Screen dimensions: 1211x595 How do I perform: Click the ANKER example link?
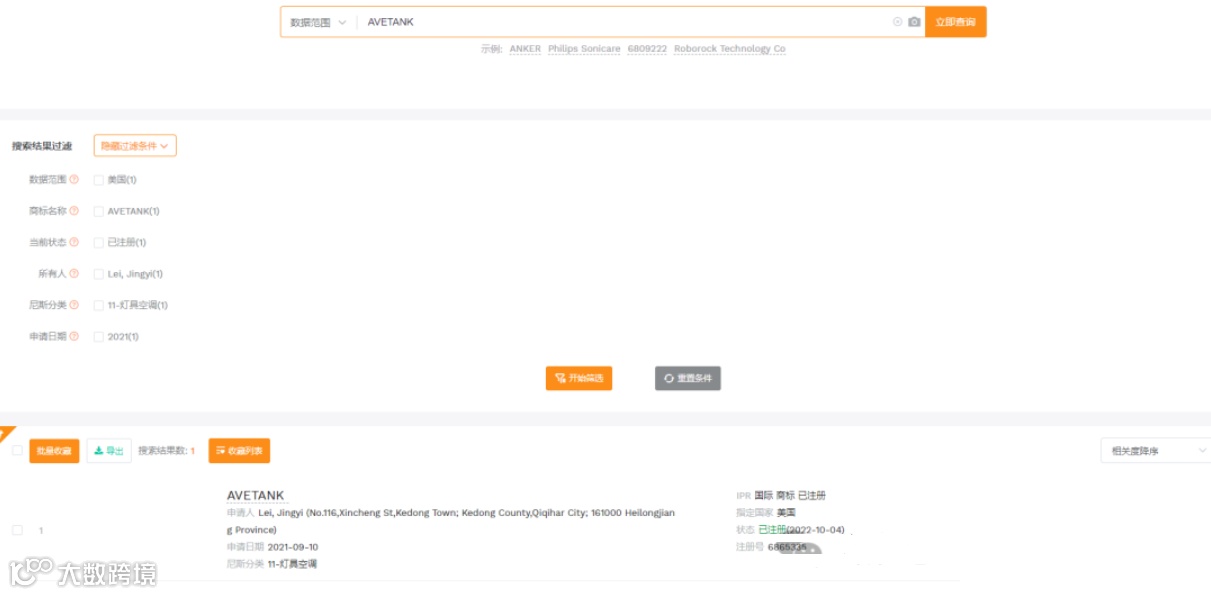[525, 49]
